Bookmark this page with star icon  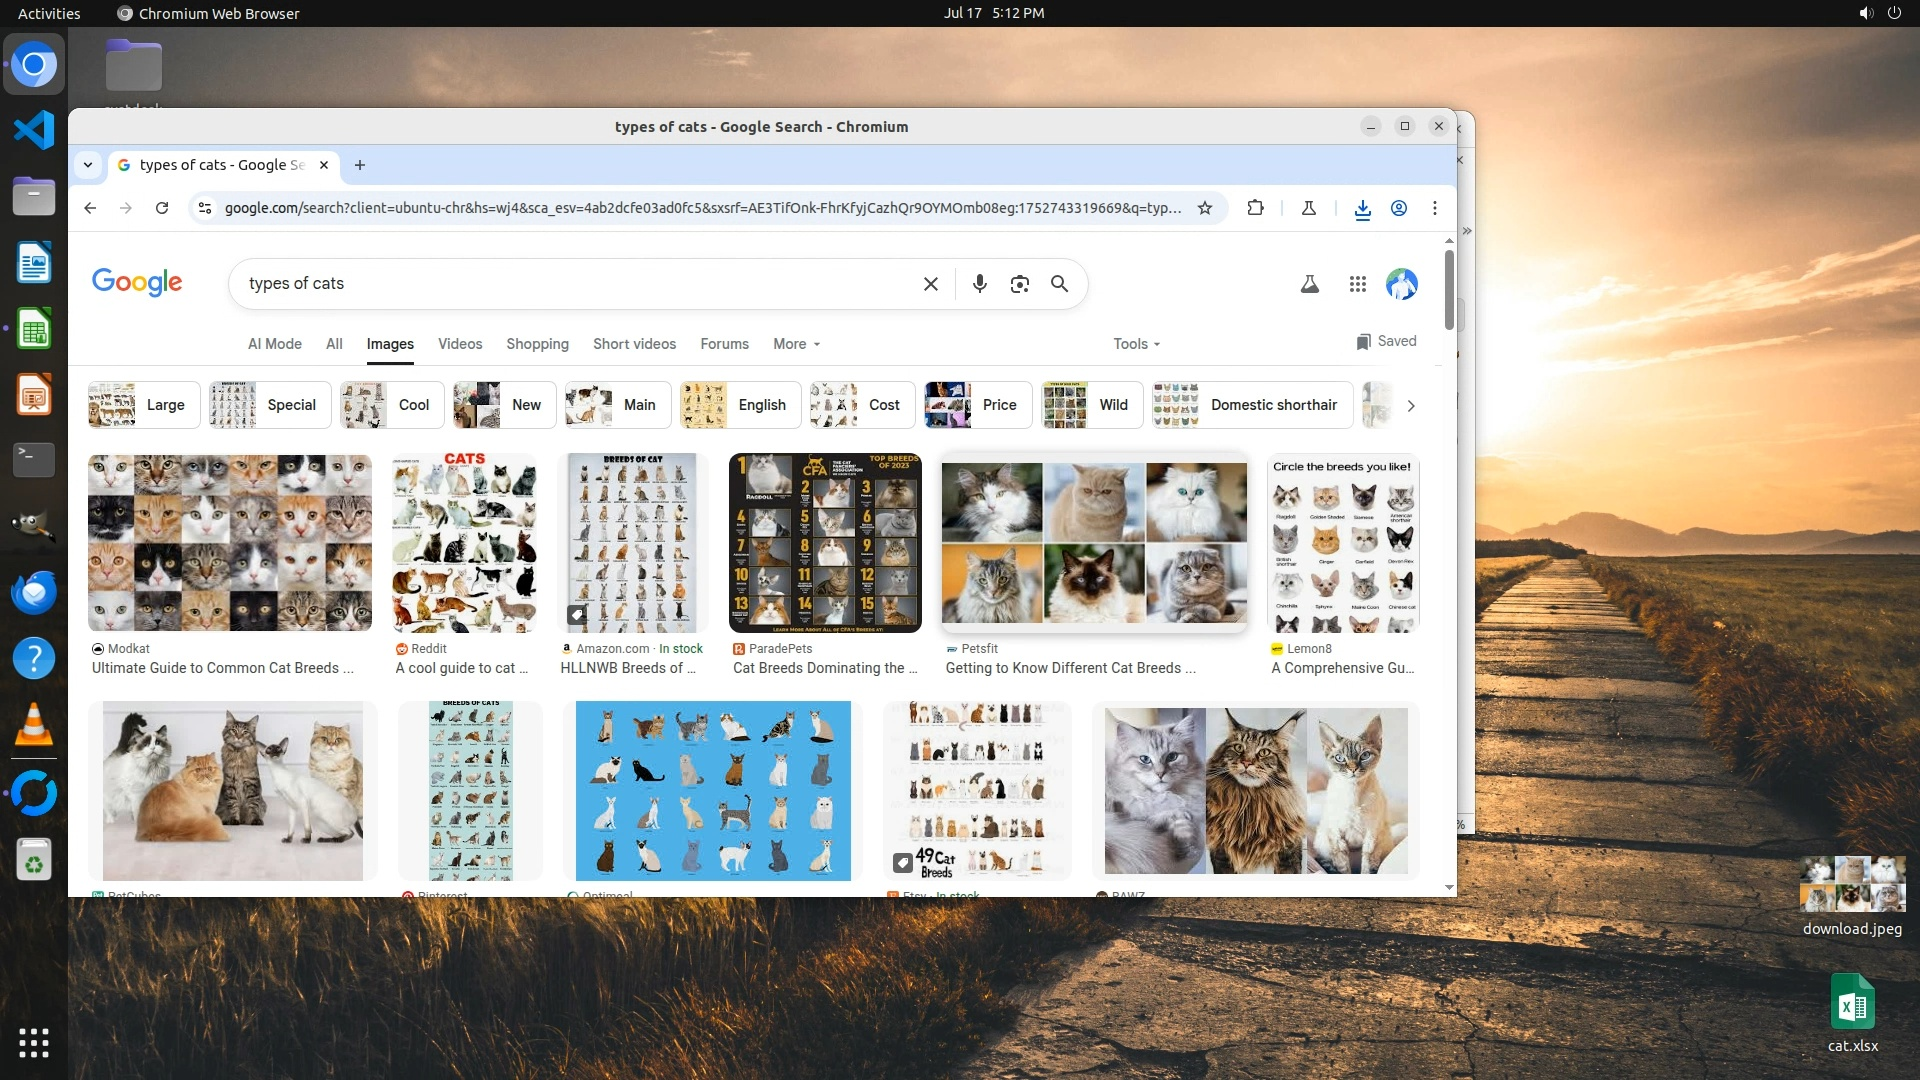coord(1205,208)
